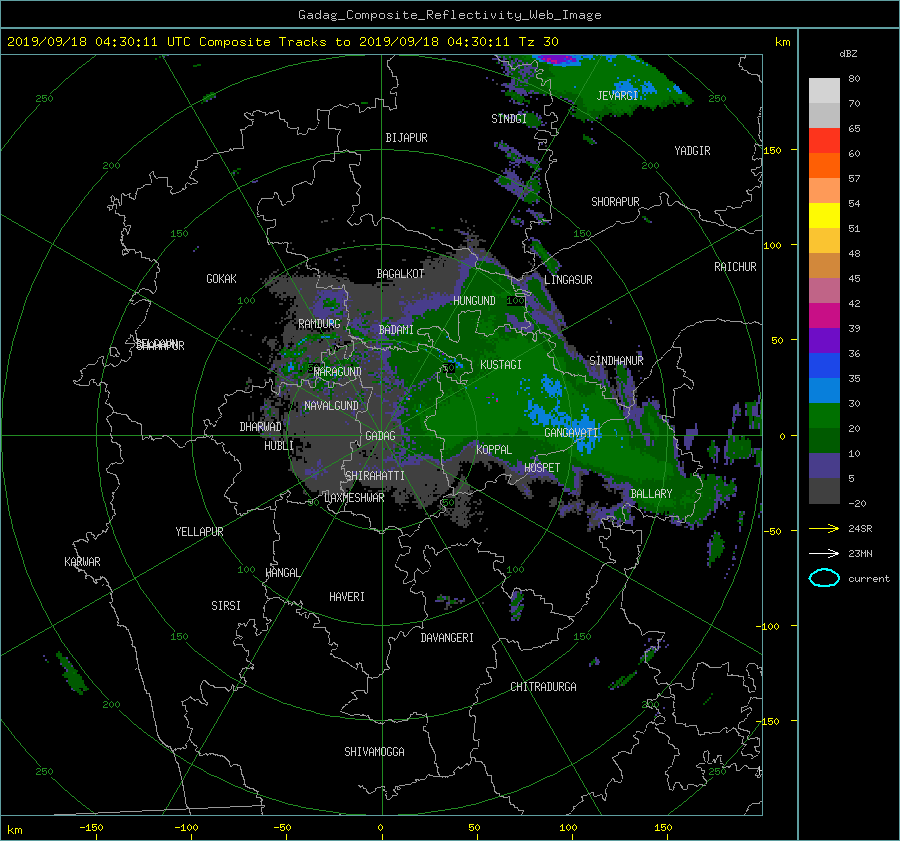Viewport: 900px width, 841px height.
Task: Click the HANGAL city label
Action: coord(283,573)
